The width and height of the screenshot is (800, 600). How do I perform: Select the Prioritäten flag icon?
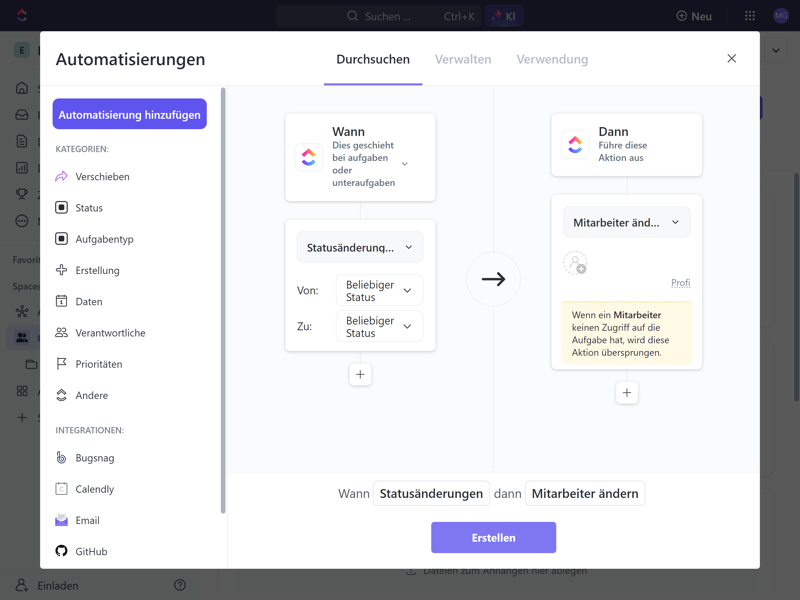(x=62, y=364)
